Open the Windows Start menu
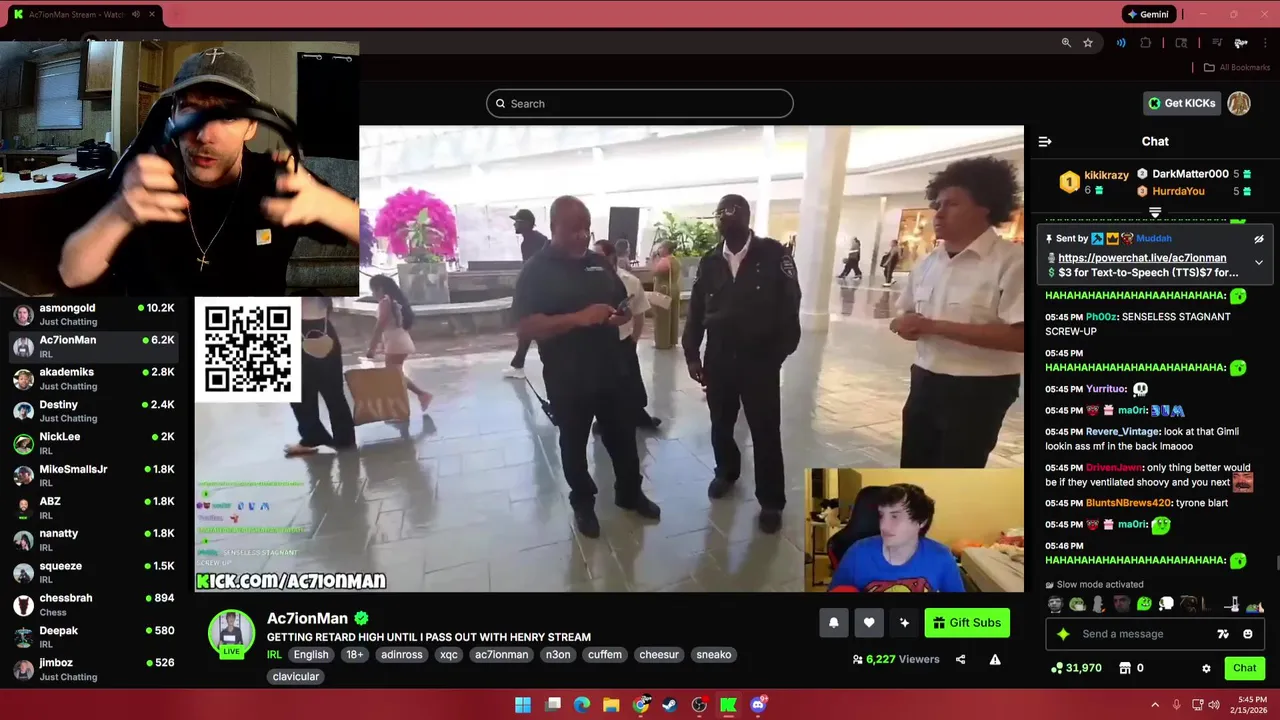Screen dimensions: 1280x720 [x=523, y=705]
